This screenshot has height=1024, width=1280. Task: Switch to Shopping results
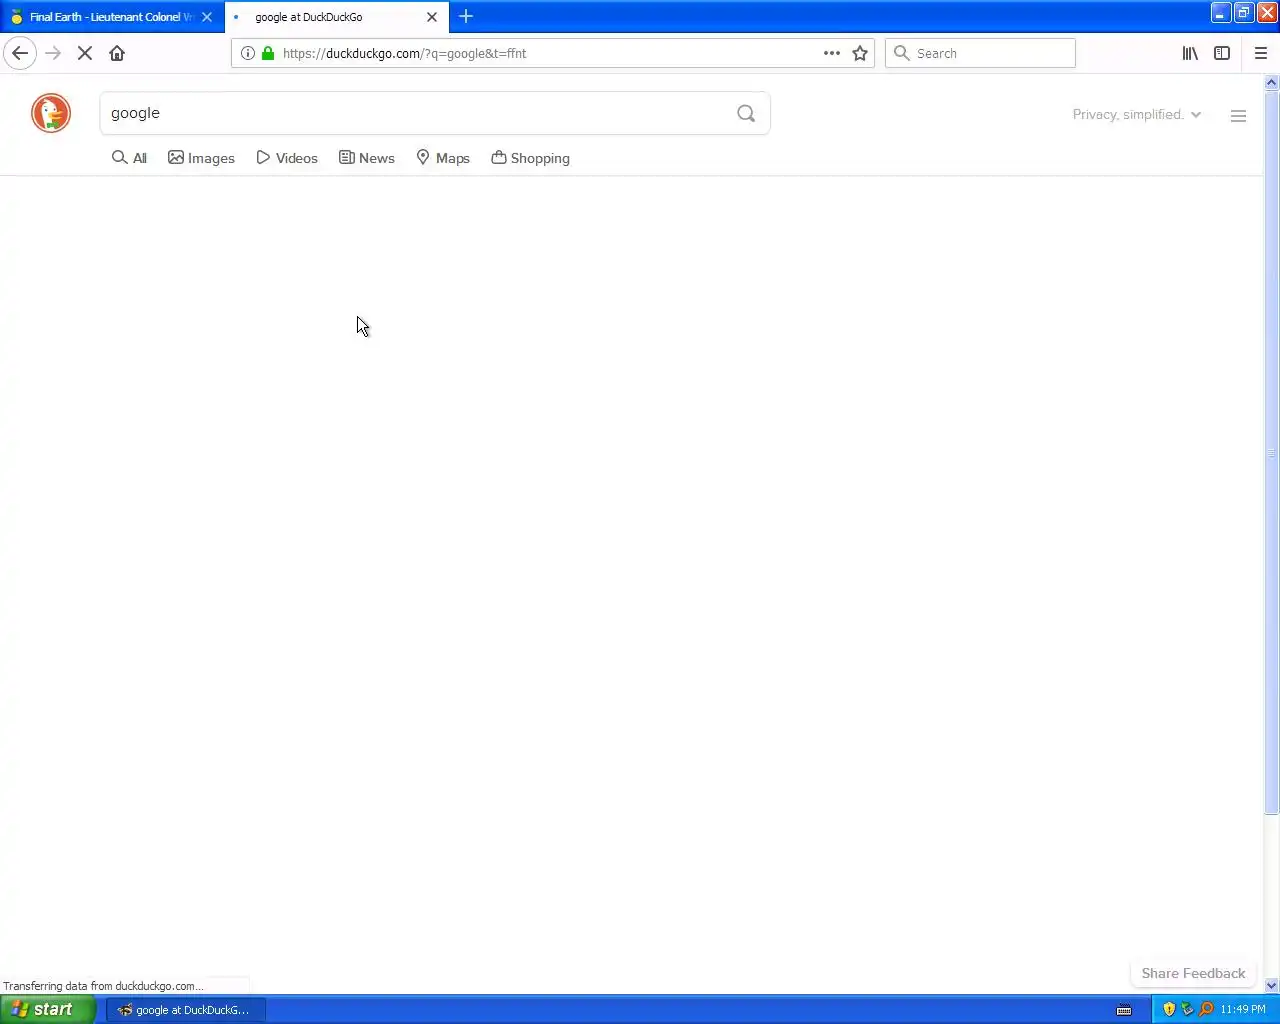tap(531, 158)
